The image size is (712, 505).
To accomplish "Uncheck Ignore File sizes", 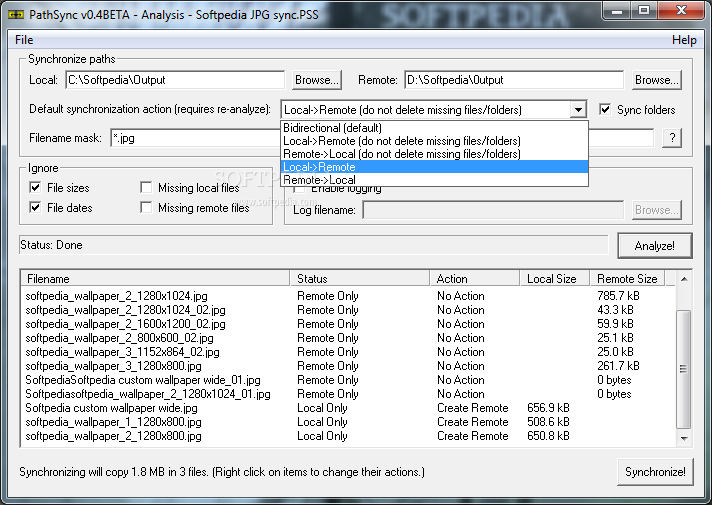I will coord(35,188).
